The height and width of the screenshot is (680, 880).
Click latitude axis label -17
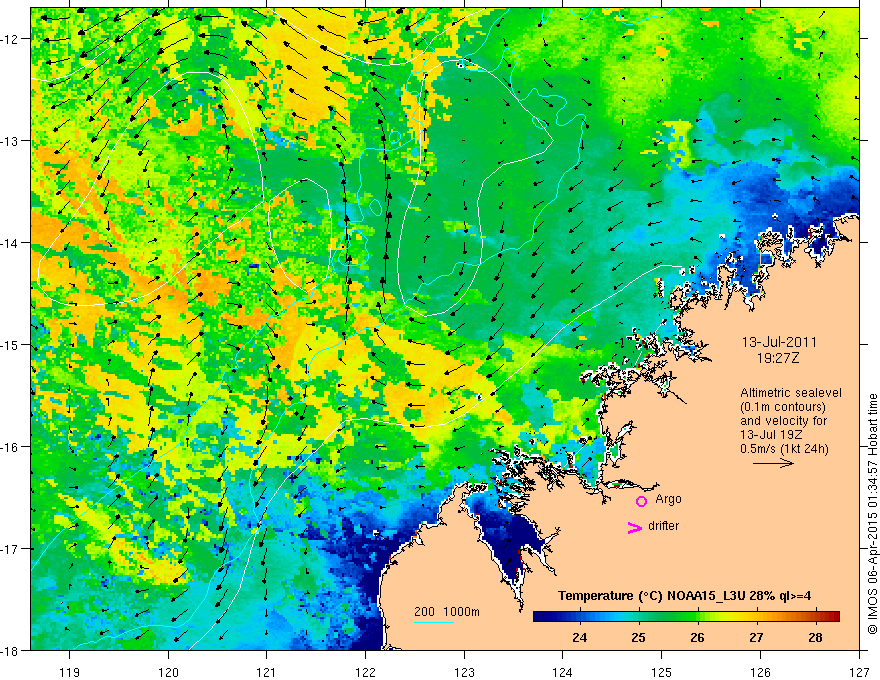[10, 549]
